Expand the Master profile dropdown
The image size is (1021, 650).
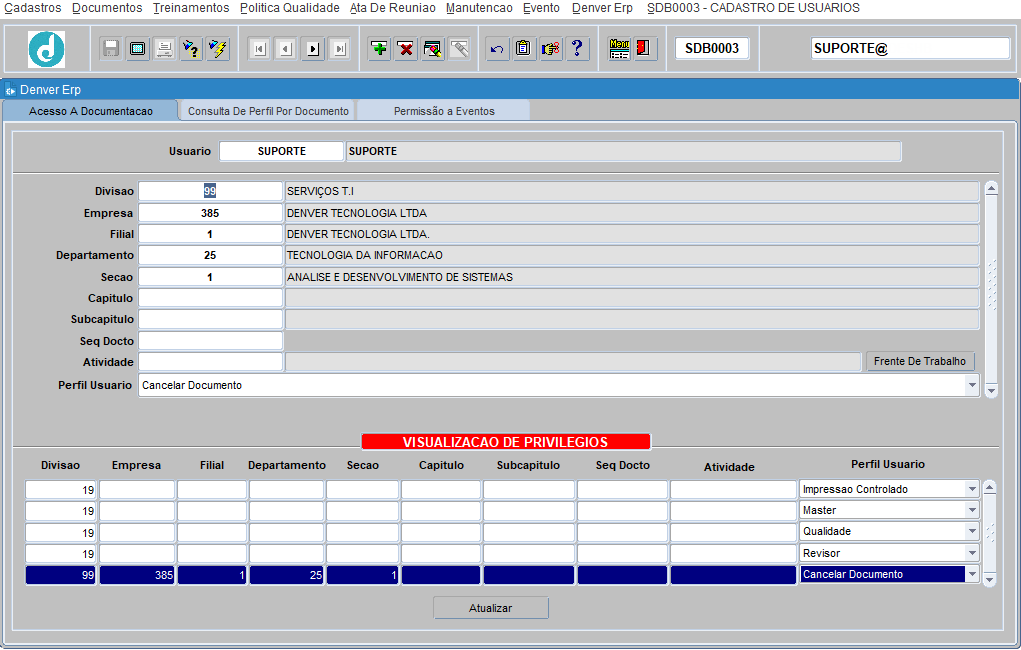point(972,510)
